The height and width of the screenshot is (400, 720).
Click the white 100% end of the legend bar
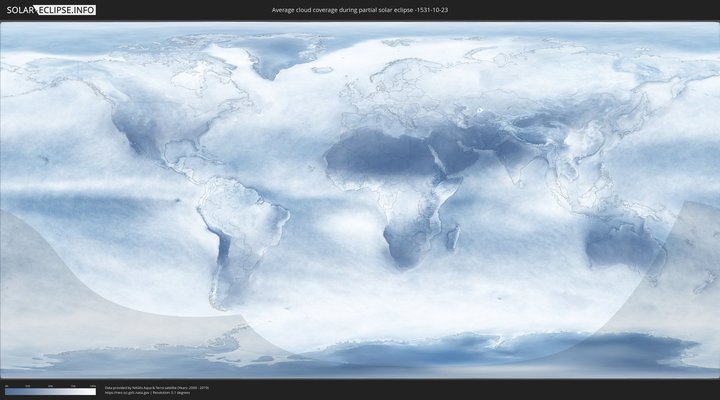coord(93,392)
